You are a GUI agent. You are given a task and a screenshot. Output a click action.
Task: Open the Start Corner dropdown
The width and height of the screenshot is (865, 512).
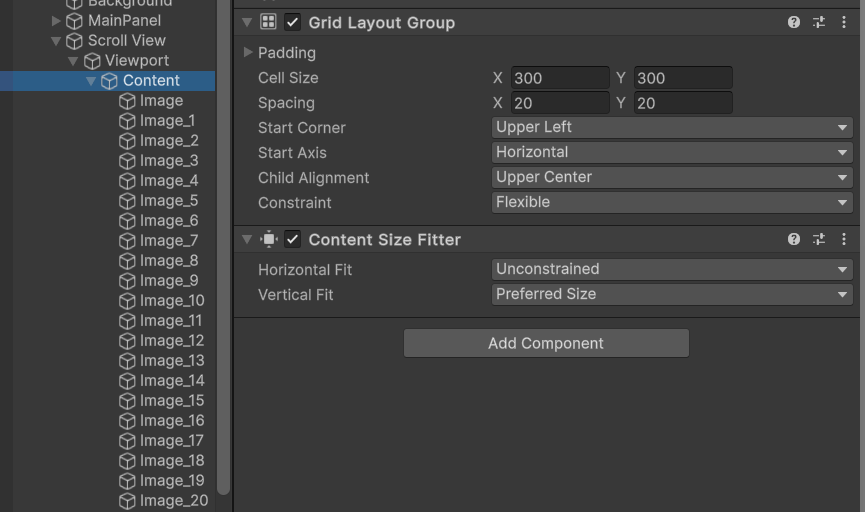(x=672, y=127)
